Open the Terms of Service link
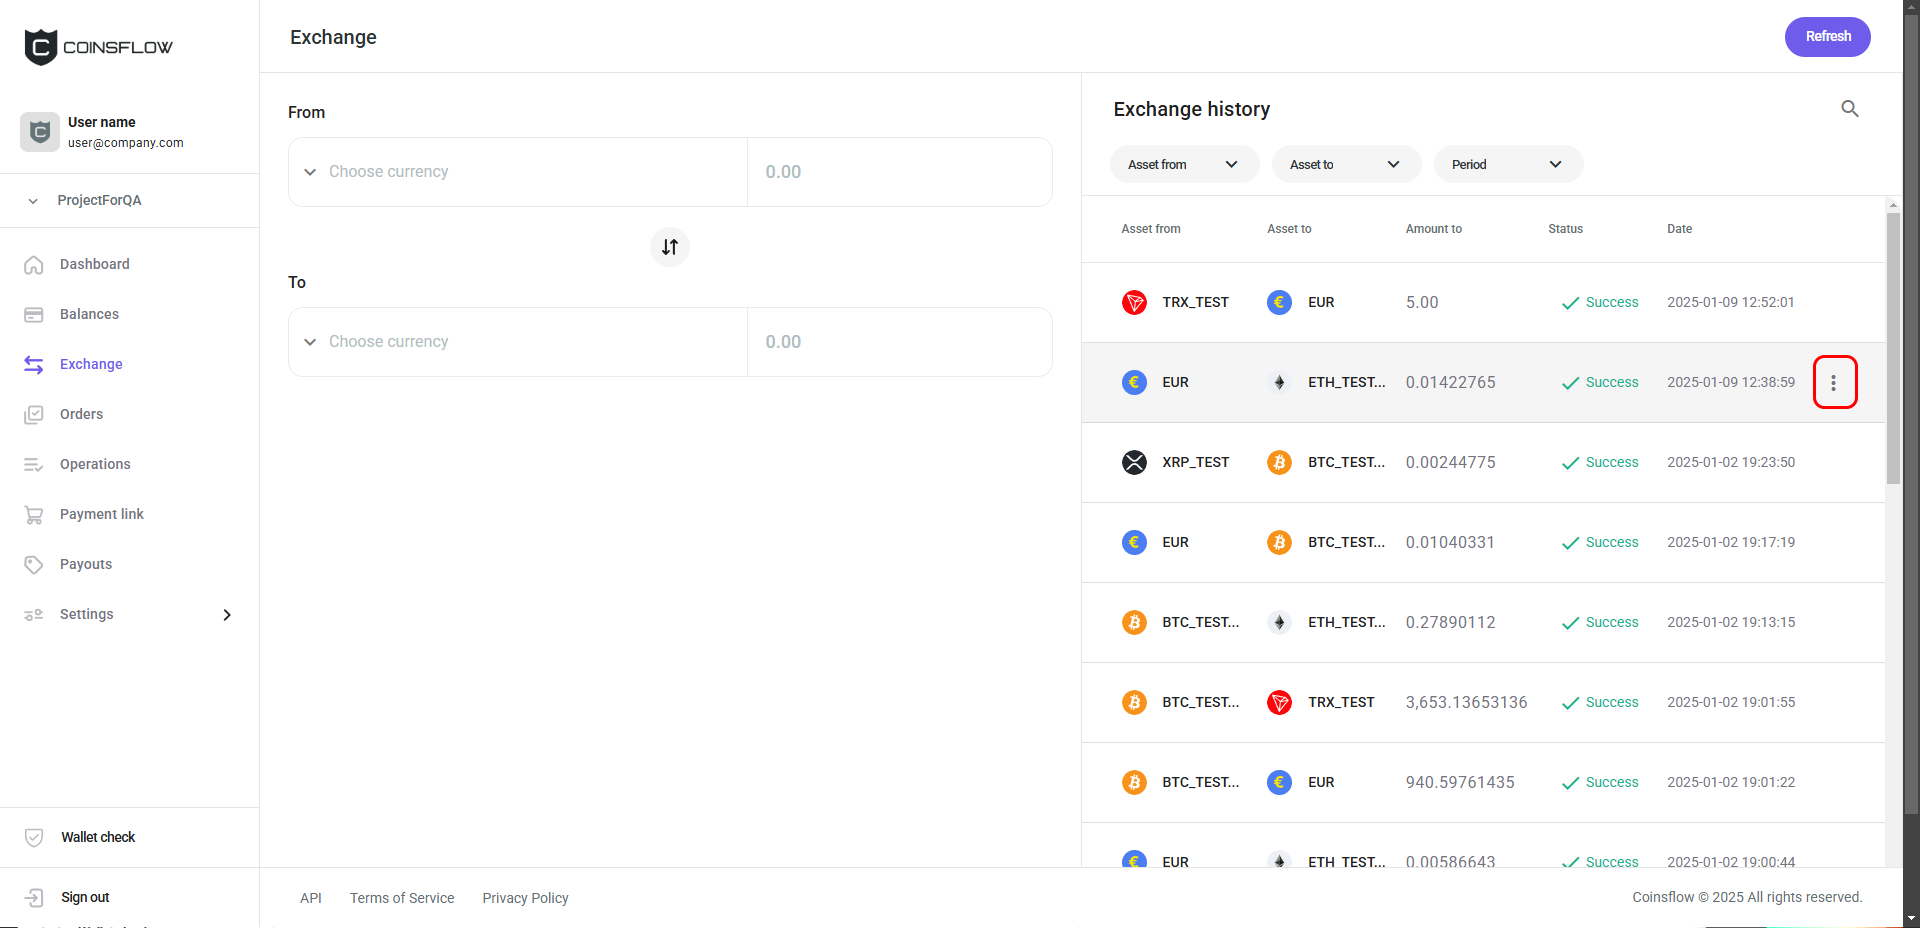Screen dimensions: 1920x928 402,898
